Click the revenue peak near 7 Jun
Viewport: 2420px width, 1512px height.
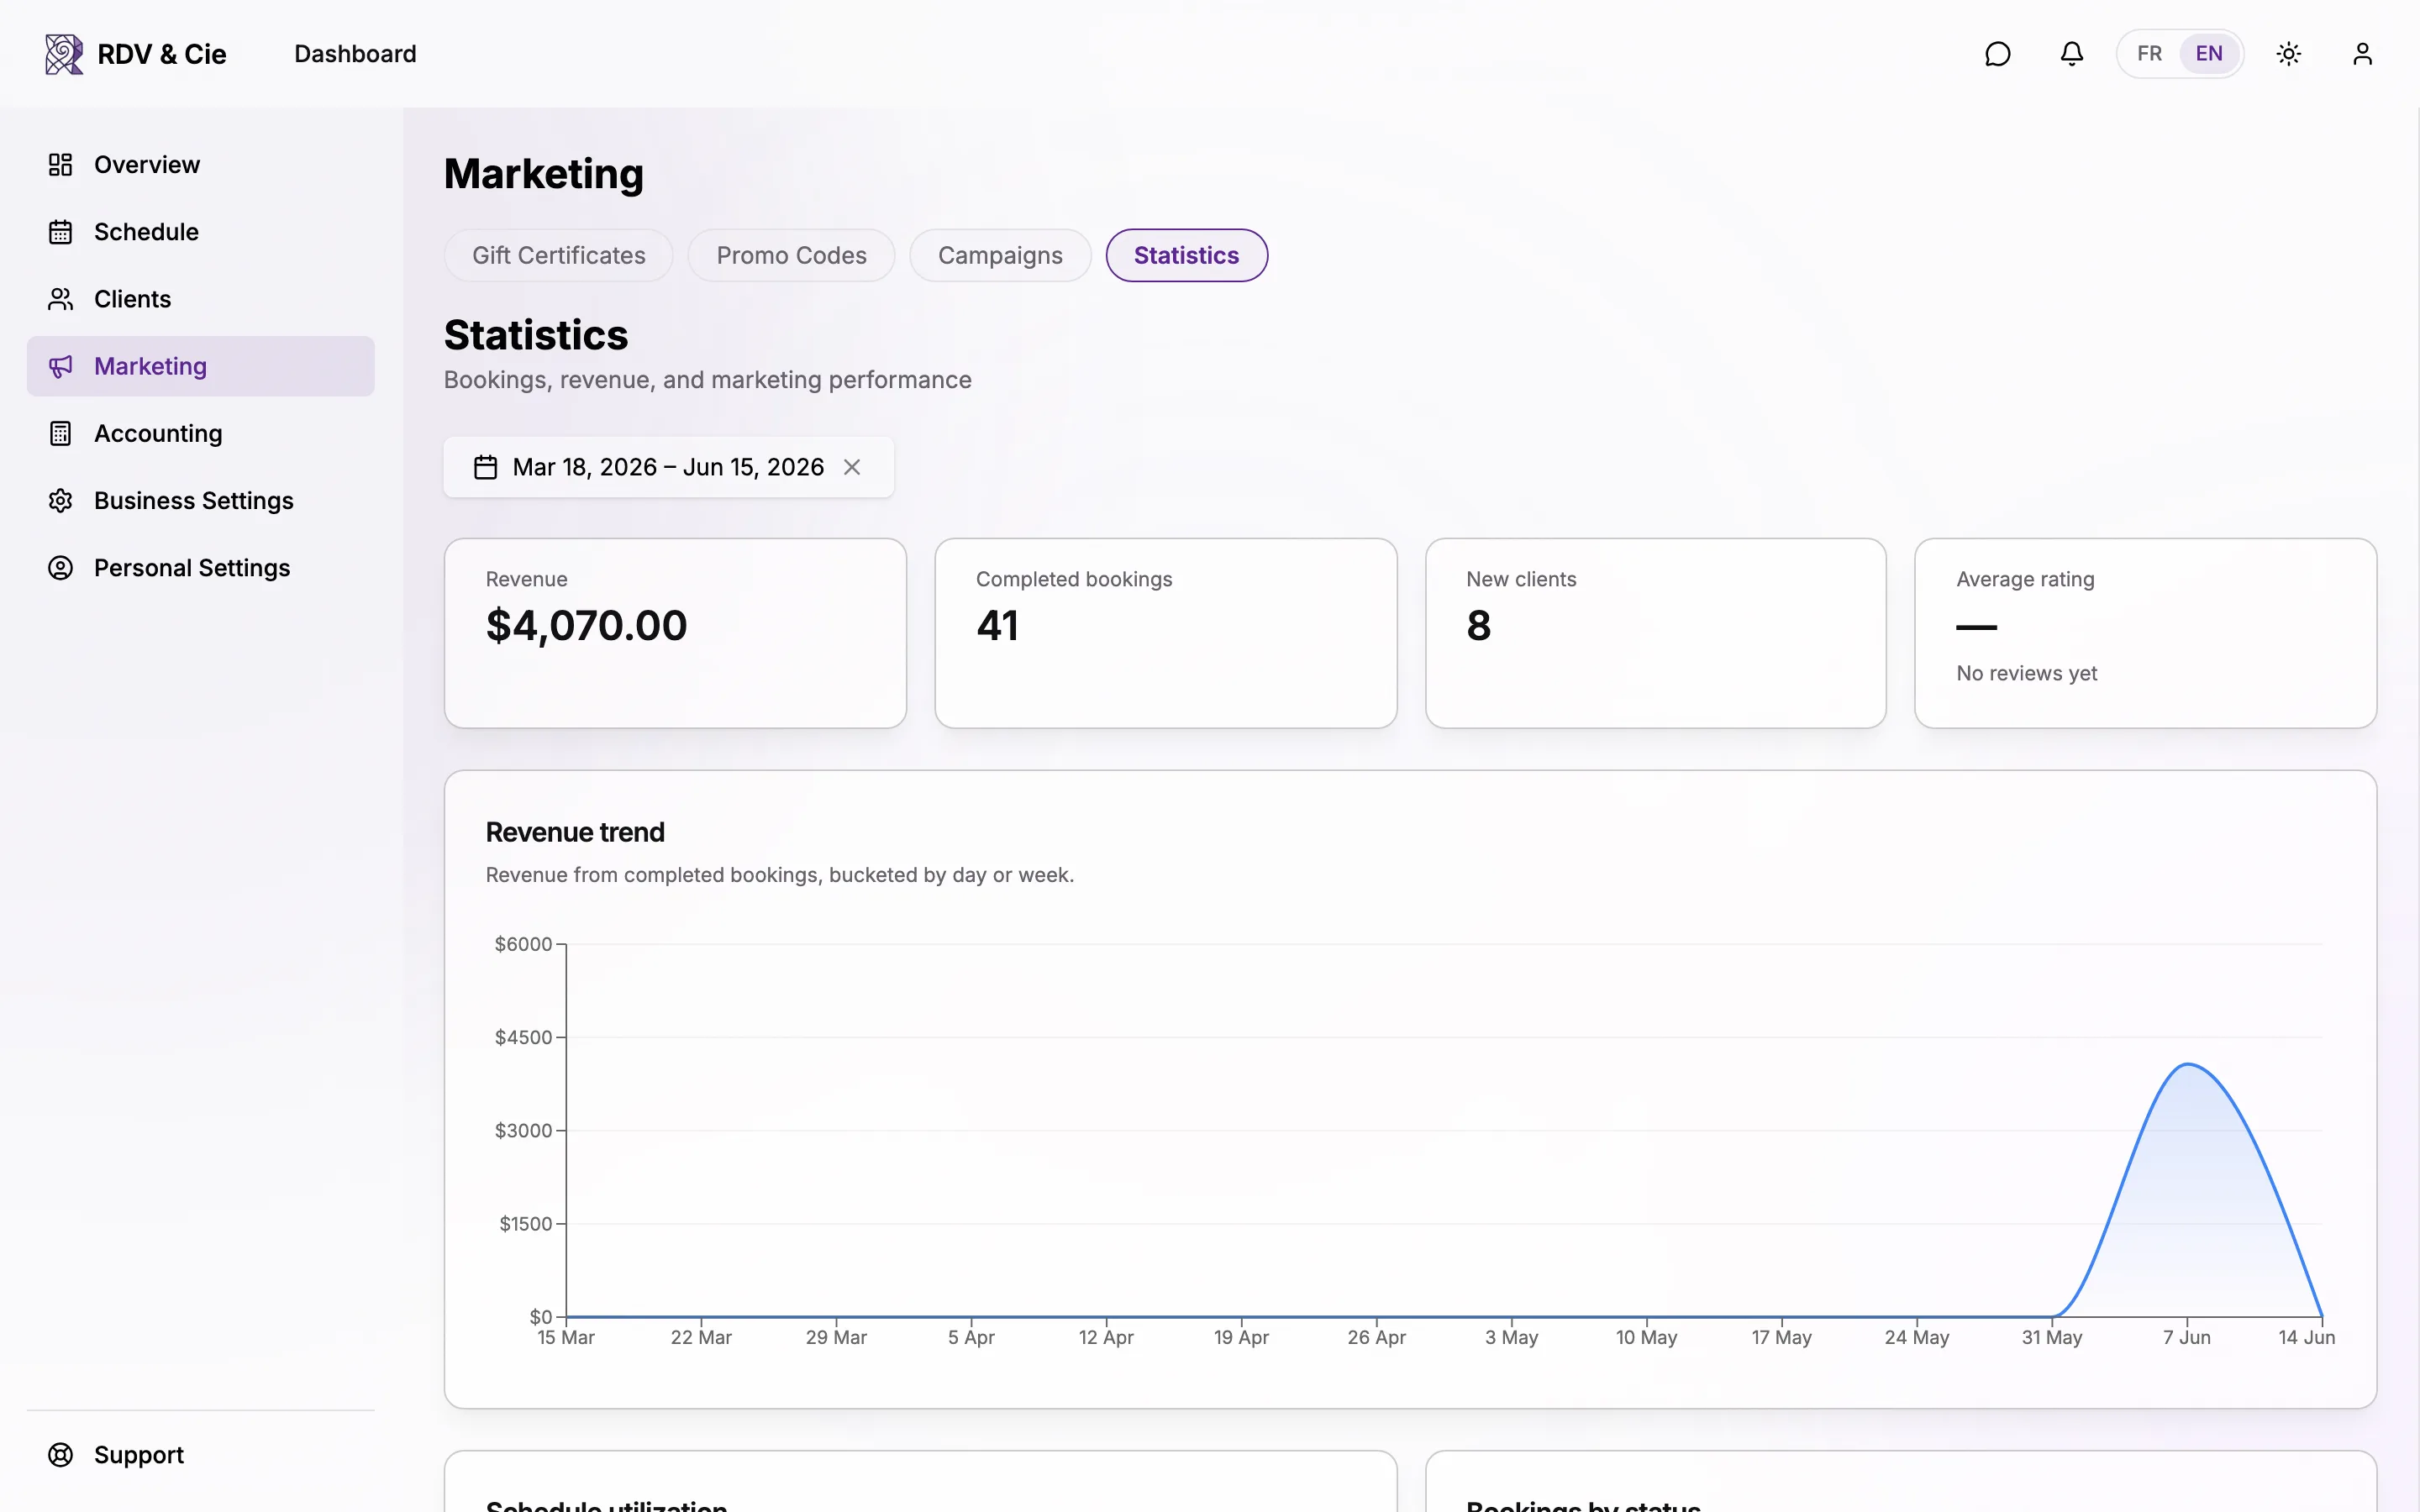[x=2188, y=1065]
